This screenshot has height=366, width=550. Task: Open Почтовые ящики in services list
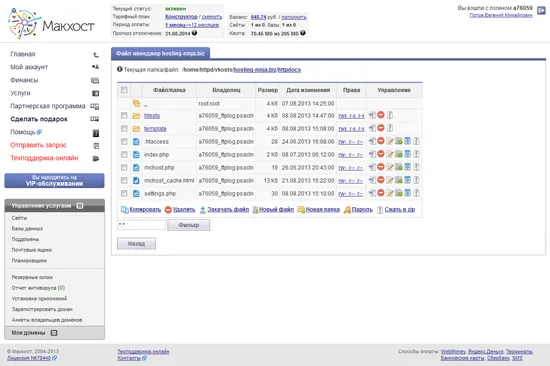click(32, 250)
